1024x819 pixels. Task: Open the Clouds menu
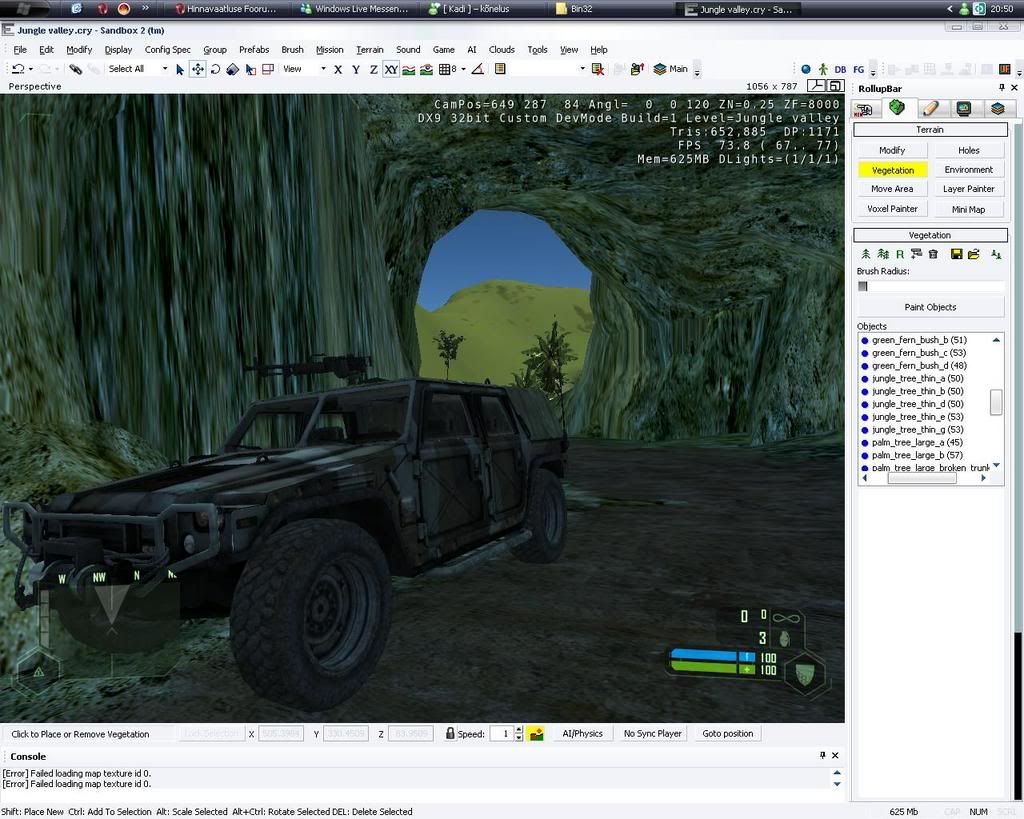tap(502, 50)
